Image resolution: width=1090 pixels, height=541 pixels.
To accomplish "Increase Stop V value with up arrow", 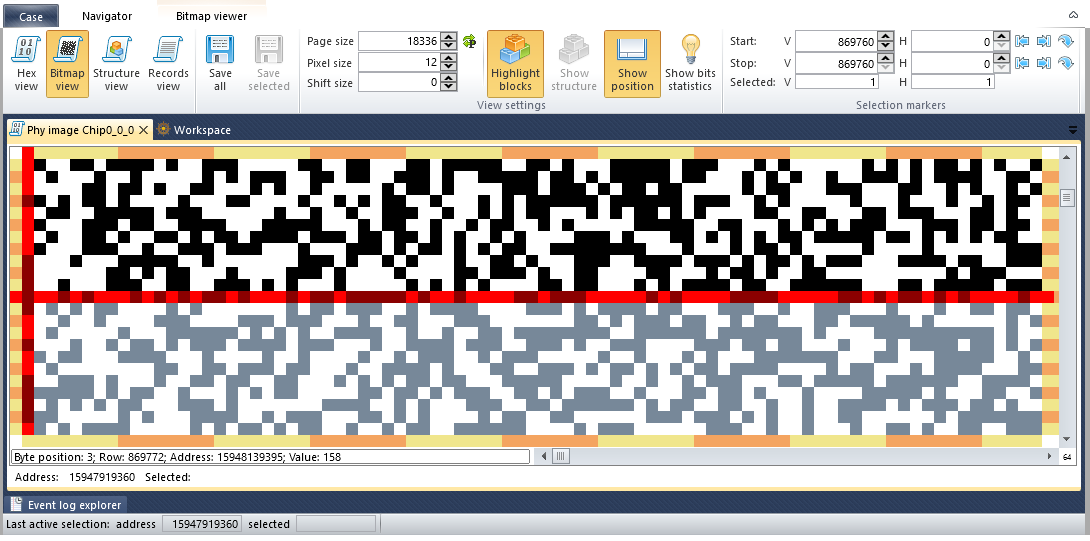I will click(x=885, y=59).
